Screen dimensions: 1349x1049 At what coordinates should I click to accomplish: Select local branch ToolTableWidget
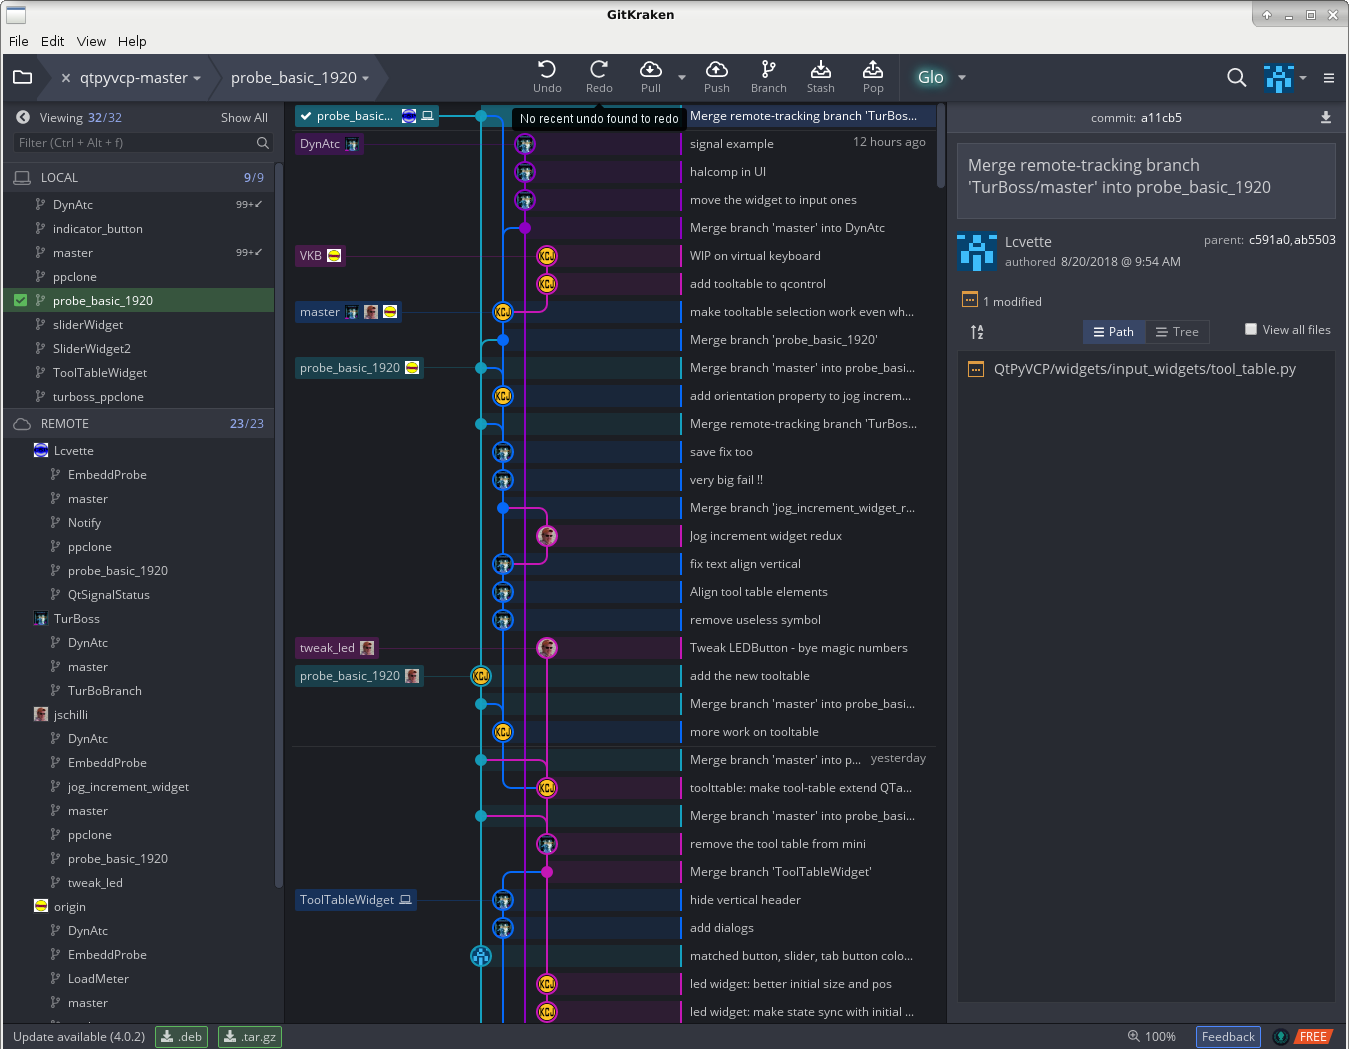100,373
